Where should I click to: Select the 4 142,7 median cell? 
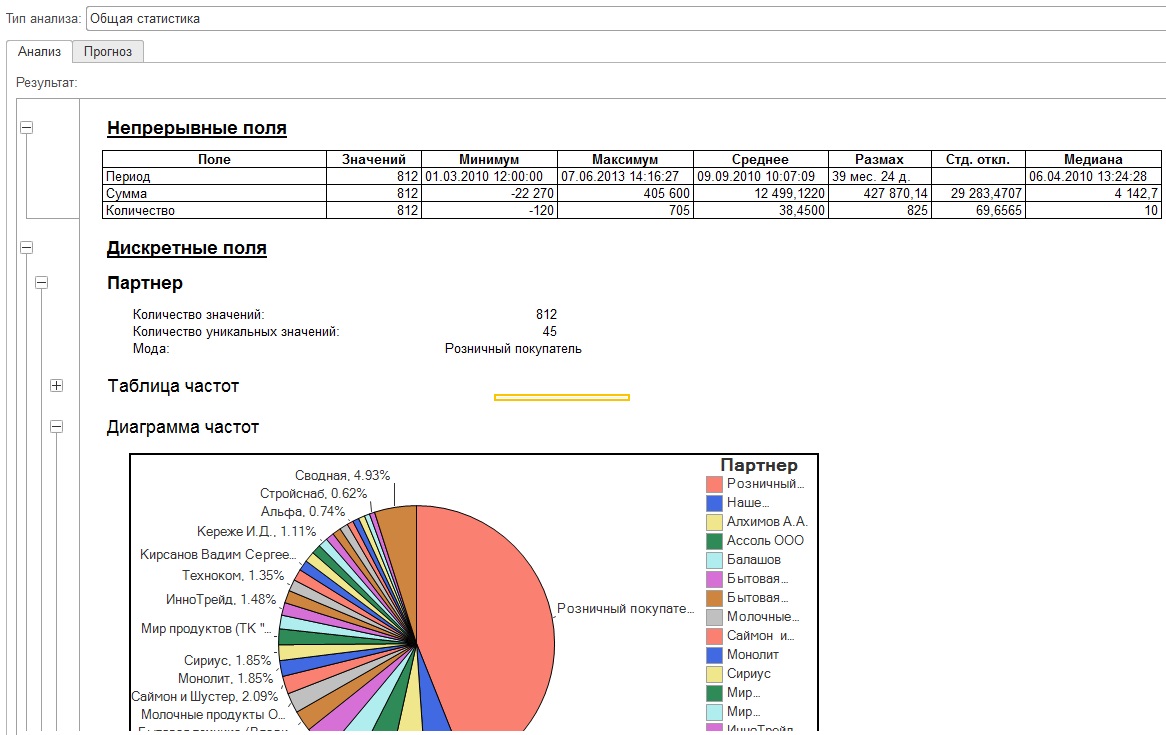coord(1093,193)
